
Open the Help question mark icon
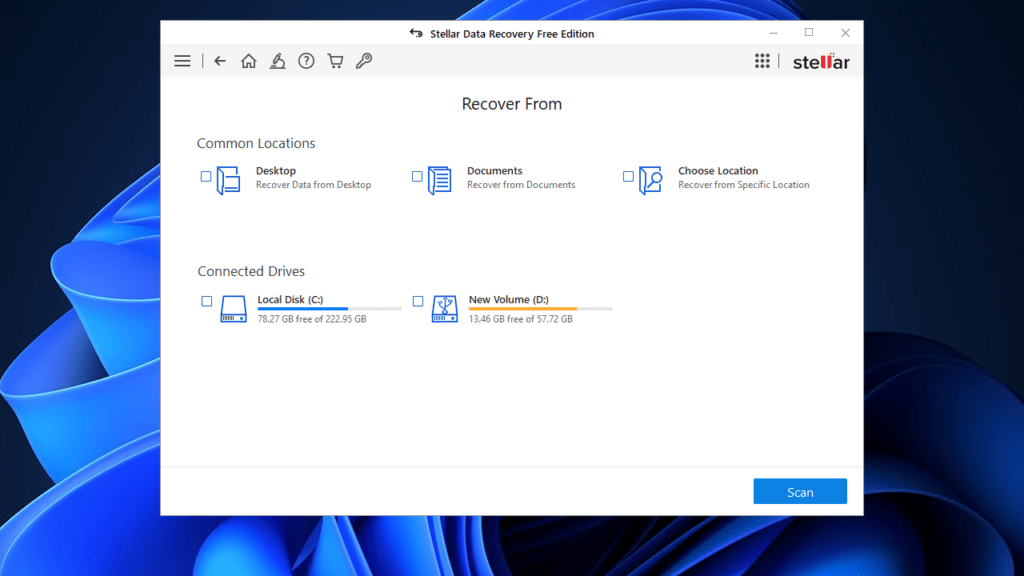coord(306,61)
